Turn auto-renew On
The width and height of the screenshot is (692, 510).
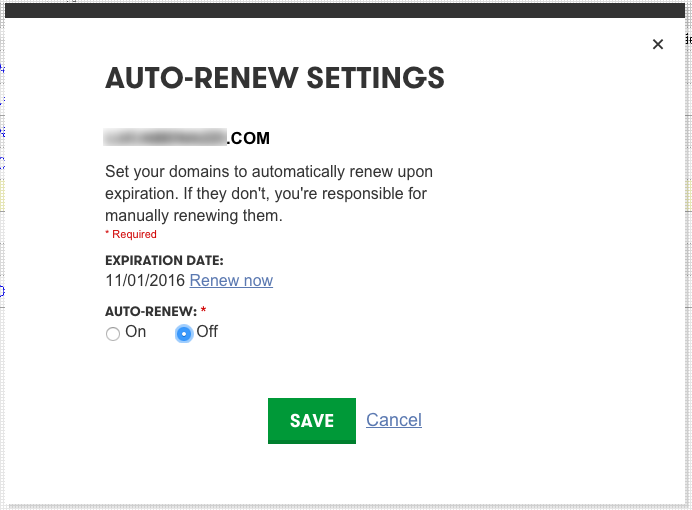click(113, 334)
